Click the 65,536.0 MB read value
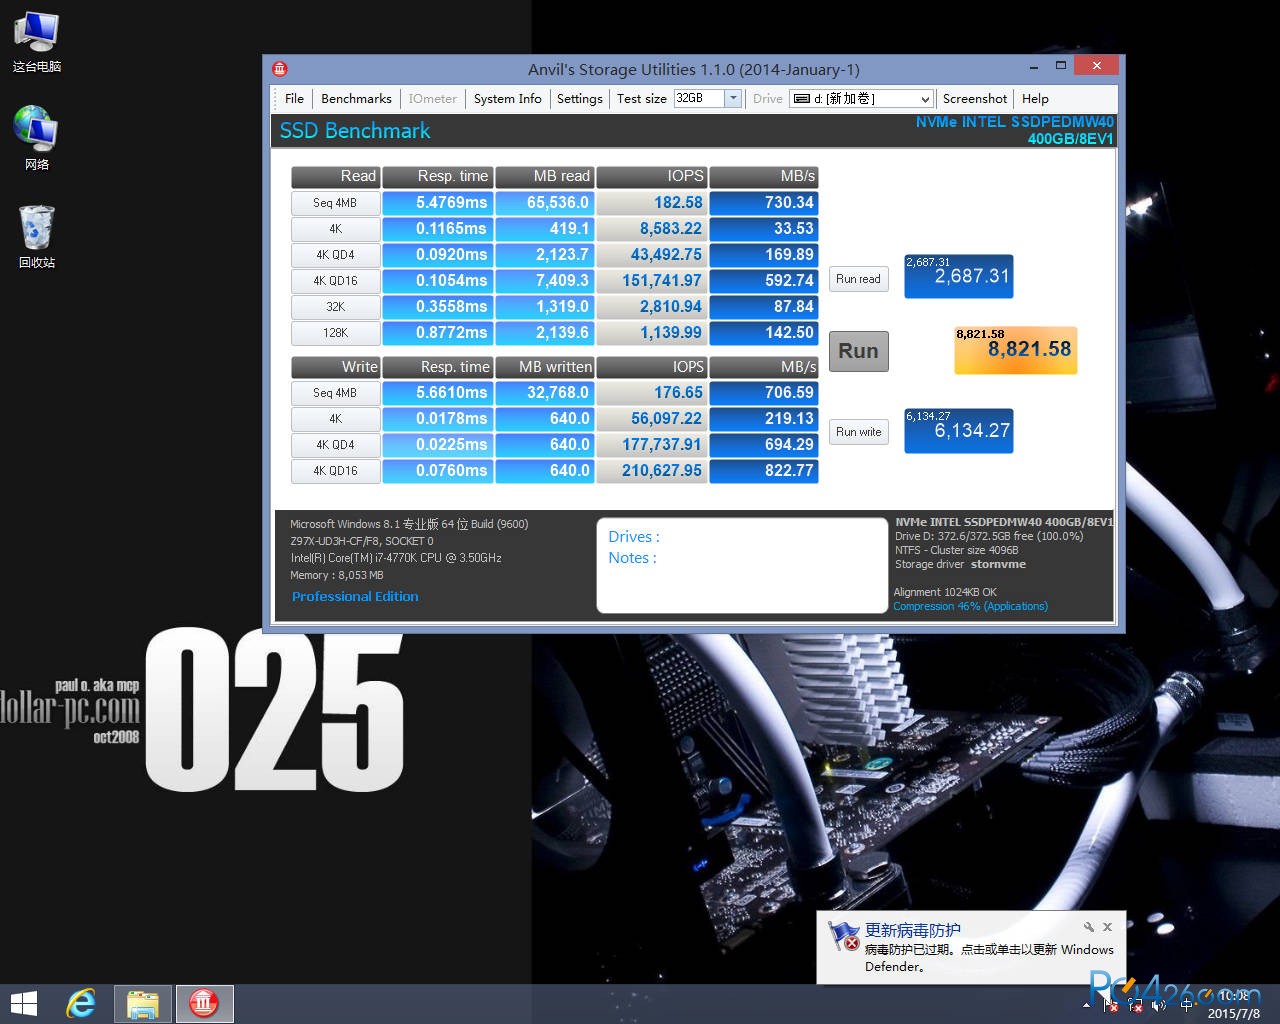The height and width of the screenshot is (1024, 1280). 544,203
